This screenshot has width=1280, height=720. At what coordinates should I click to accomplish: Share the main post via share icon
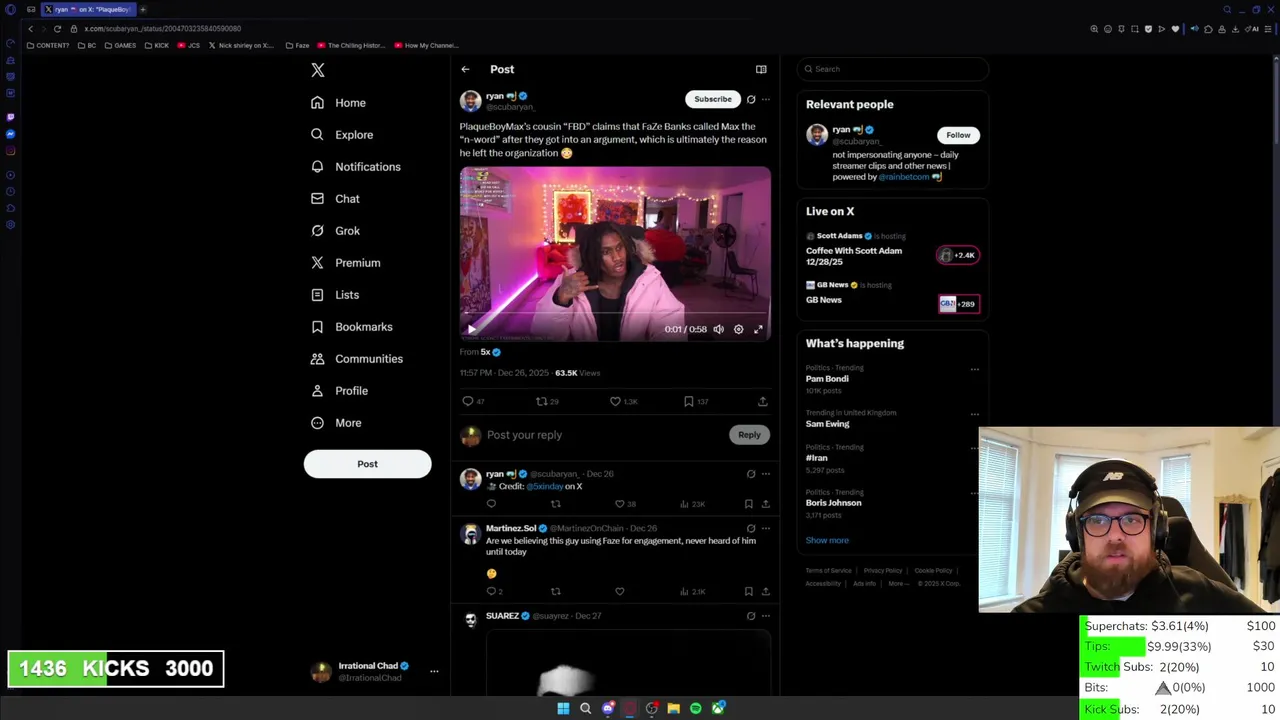(763, 401)
